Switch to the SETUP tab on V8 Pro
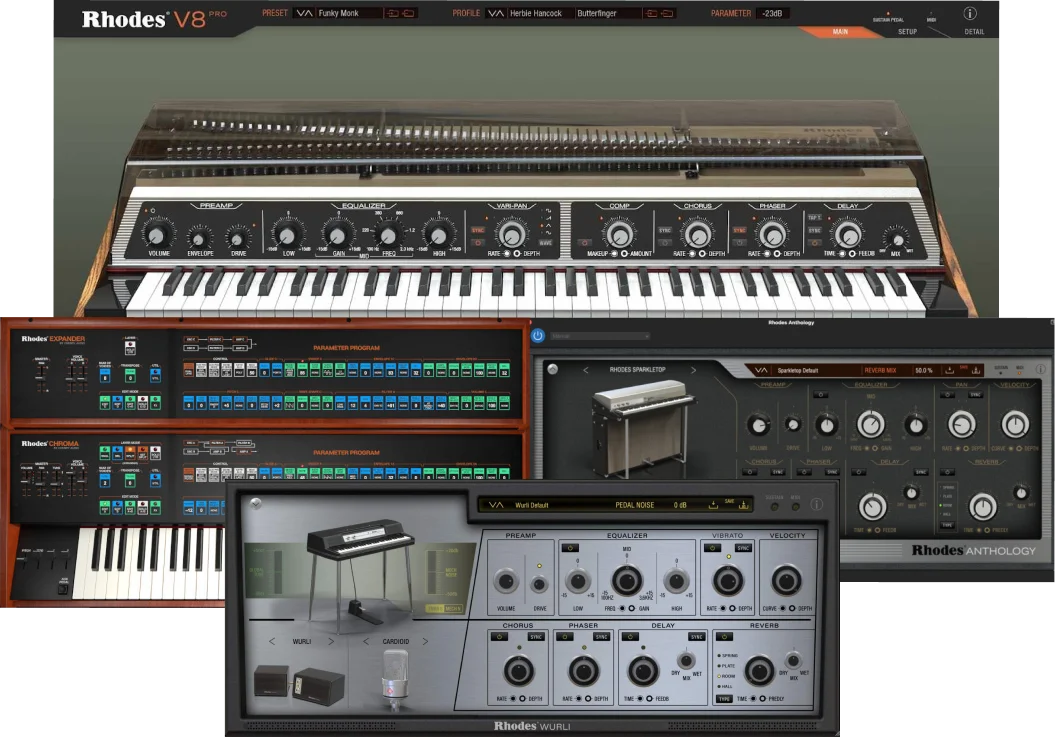The width and height of the screenshot is (1055, 737). (908, 31)
